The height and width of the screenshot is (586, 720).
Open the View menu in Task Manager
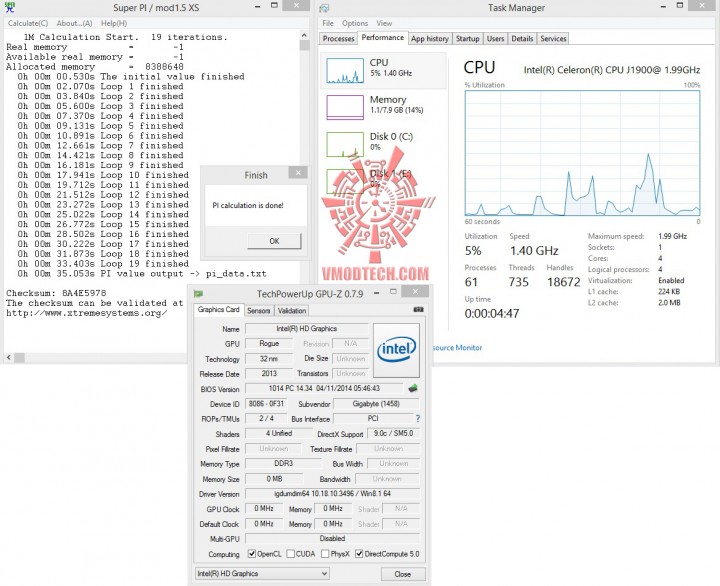click(384, 23)
